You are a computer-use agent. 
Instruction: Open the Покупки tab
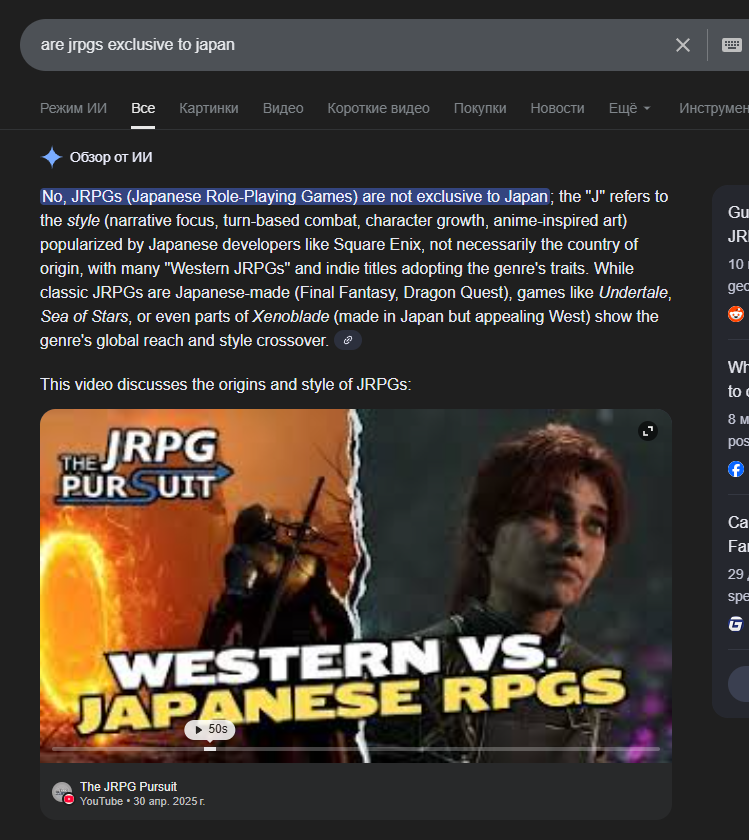pyautogui.click(x=480, y=108)
